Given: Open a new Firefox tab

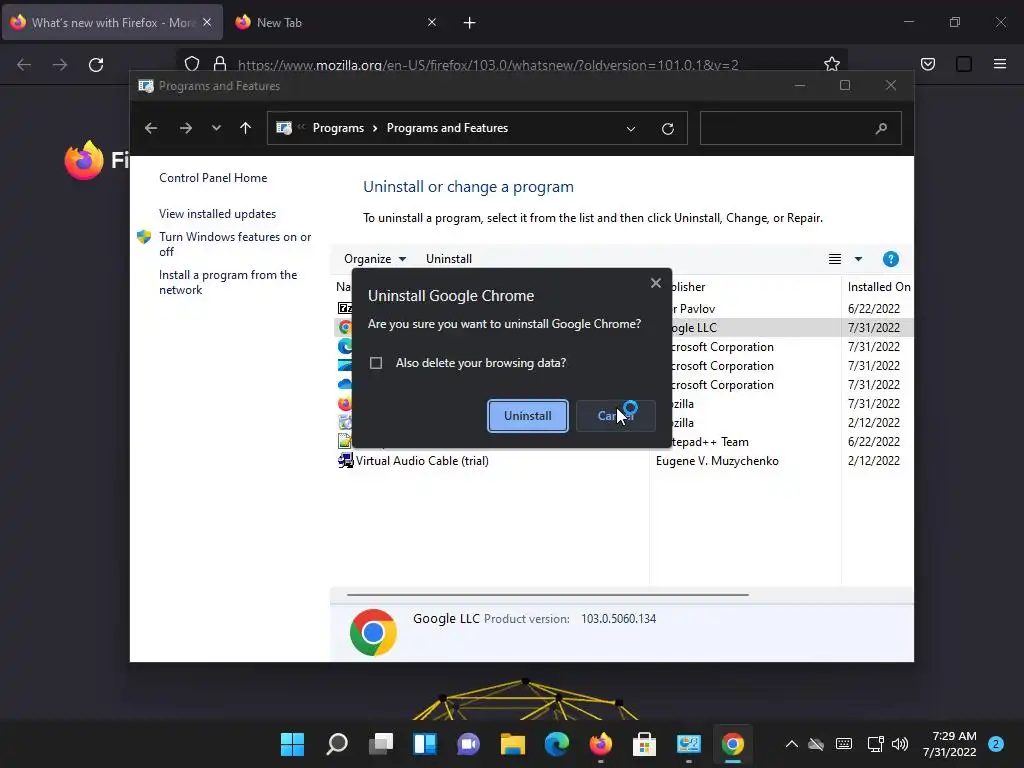Looking at the screenshot, I should [470, 23].
